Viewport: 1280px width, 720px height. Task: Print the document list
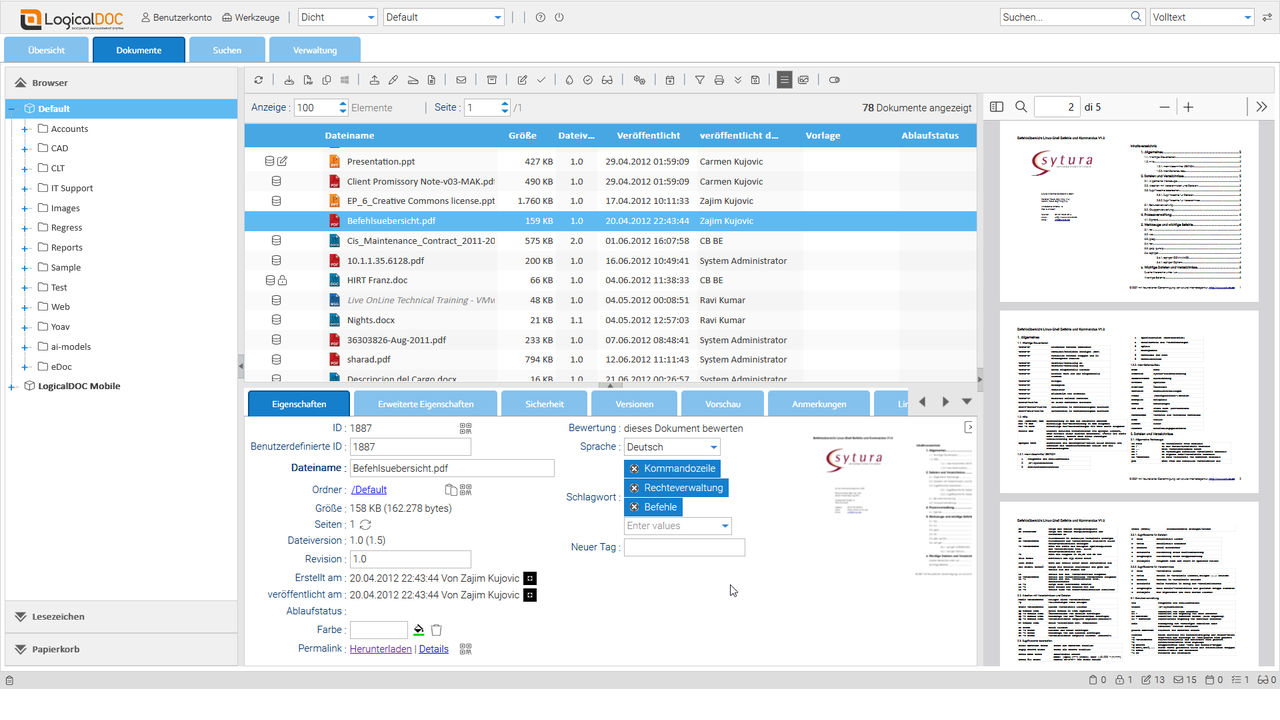(x=721, y=79)
